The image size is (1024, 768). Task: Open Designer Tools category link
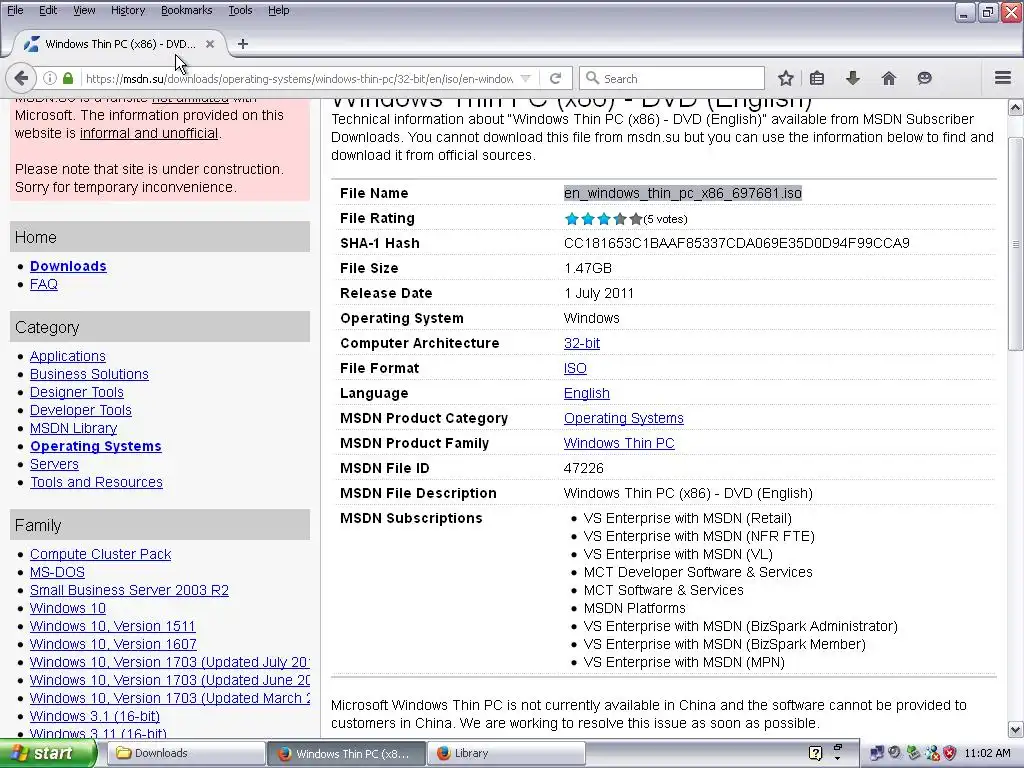point(77,392)
